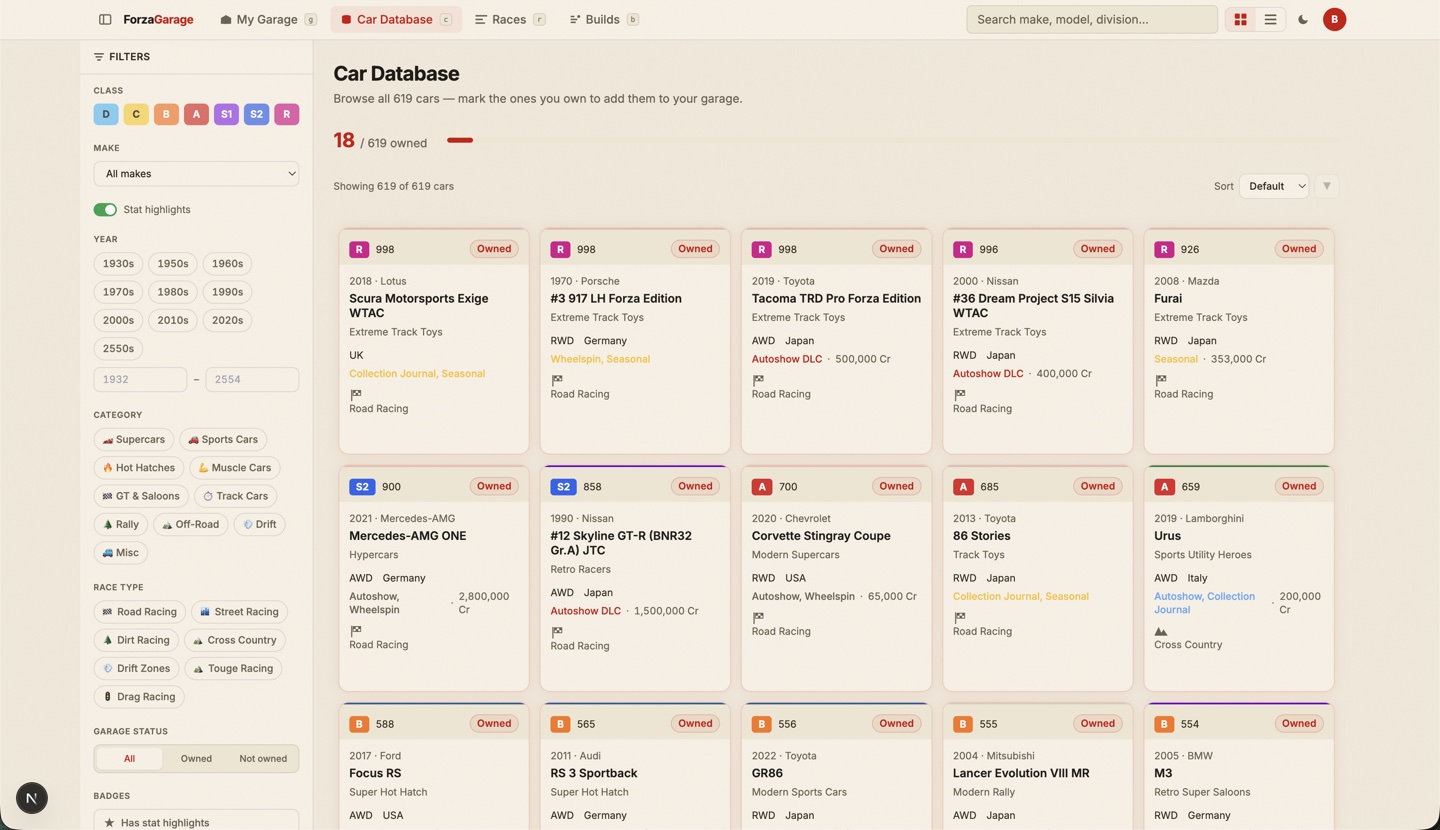The height and width of the screenshot is (830, 1440).
Task: Go to the Races tab
Action: [x=509, y=19]
